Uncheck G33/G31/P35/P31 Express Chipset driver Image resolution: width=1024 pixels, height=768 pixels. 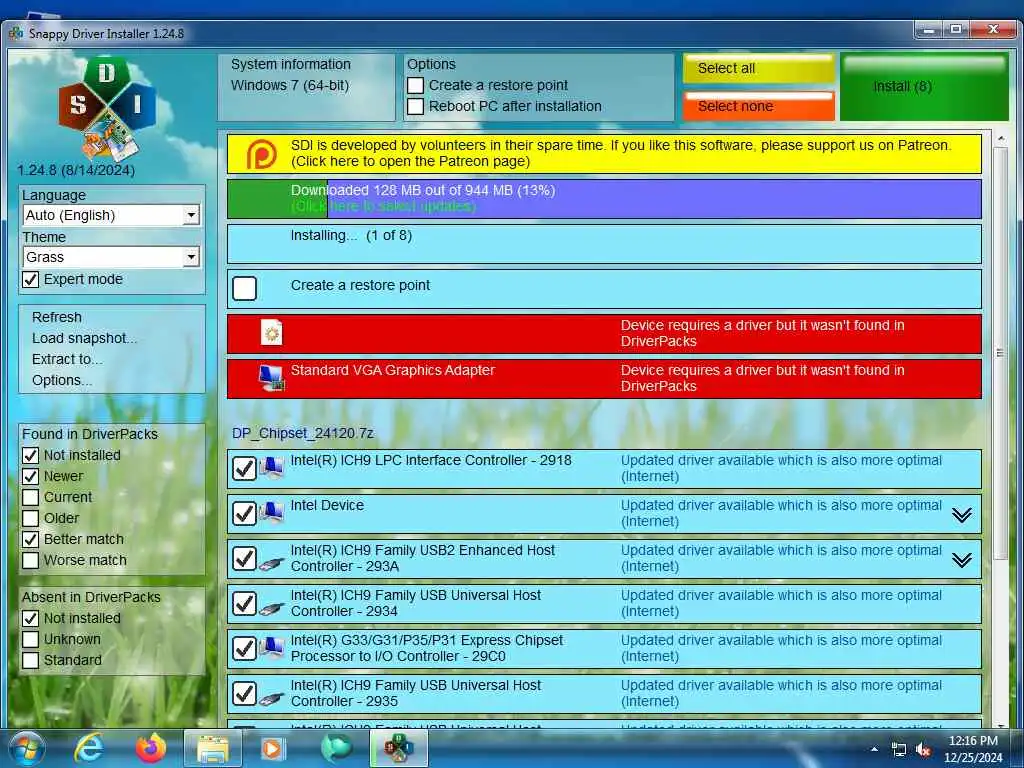[x=245, y=648]
